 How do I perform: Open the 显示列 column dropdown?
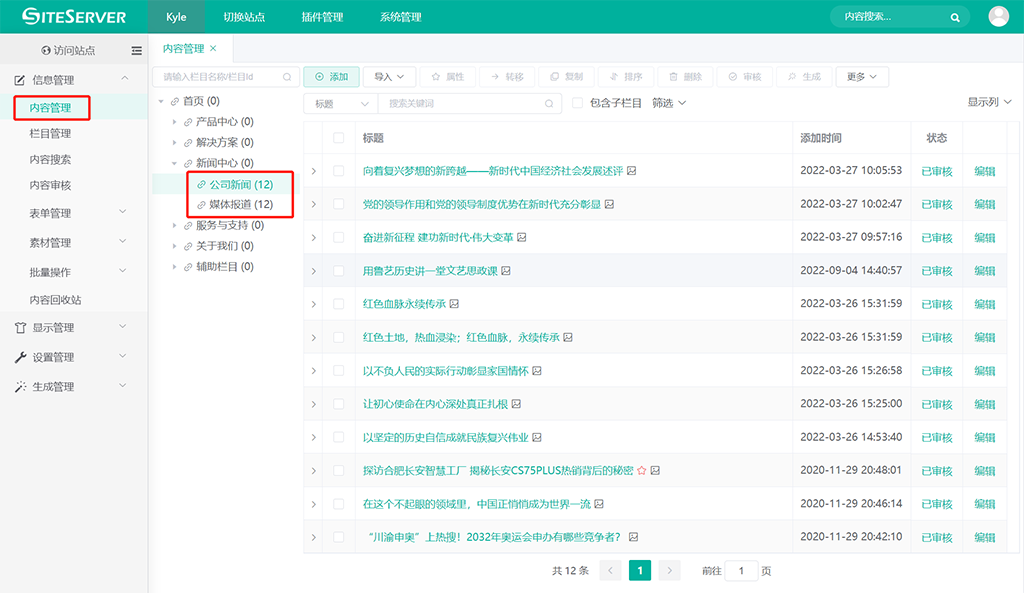[x=989, y=102]
